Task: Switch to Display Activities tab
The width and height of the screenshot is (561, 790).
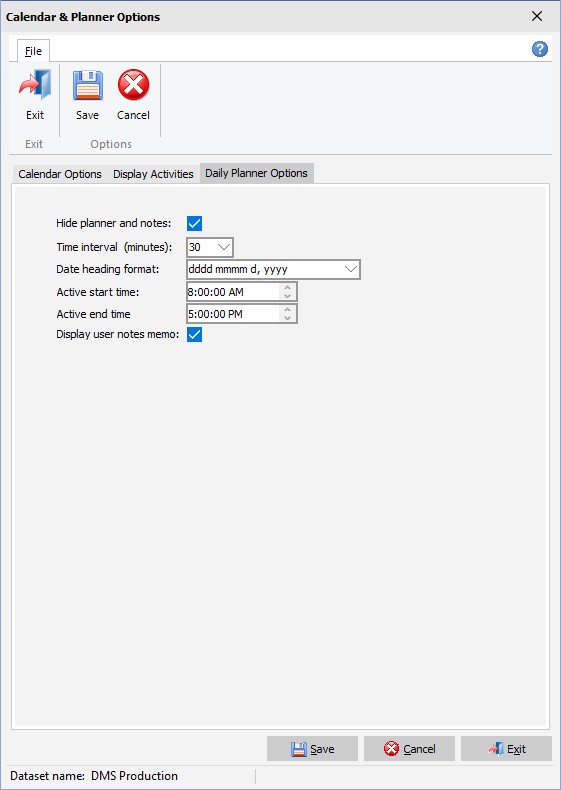Action: pyautogui.click(x=153, y=174)
